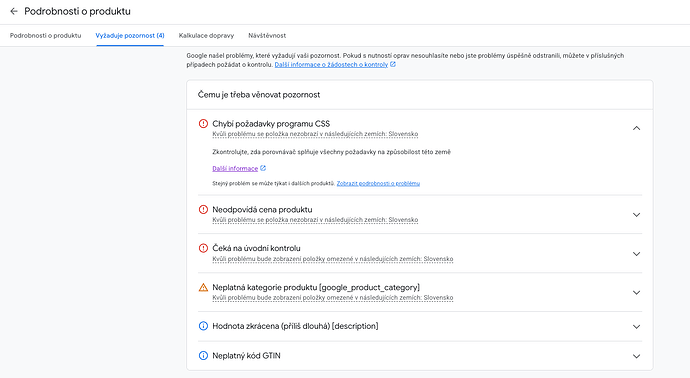Screen dimensions: 690x378
Task: Click red error icon for Čeká na úvodní kontrolu
Action: [203, 248]
